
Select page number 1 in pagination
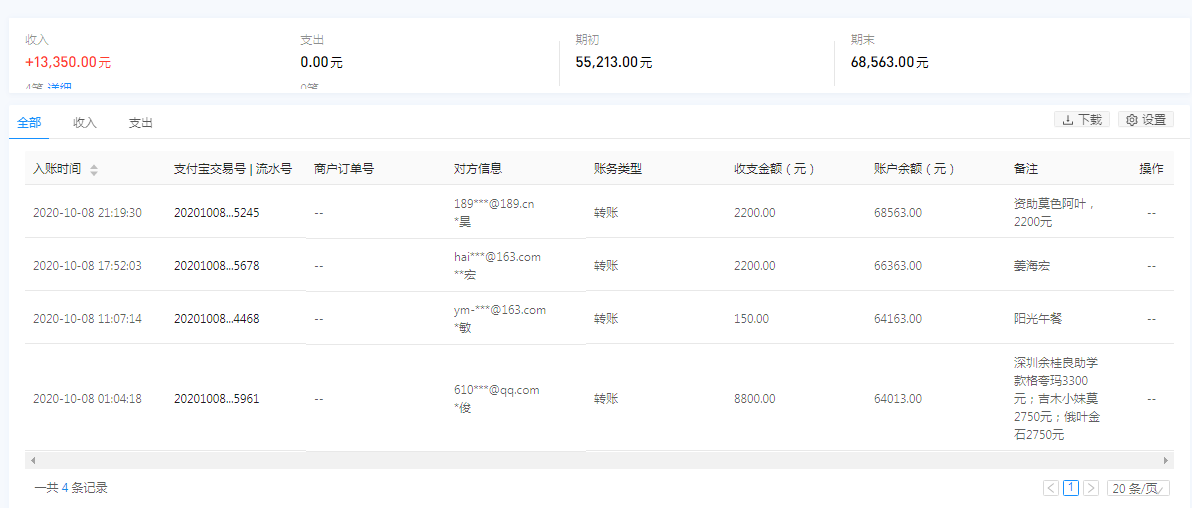tap(1071, 488)
